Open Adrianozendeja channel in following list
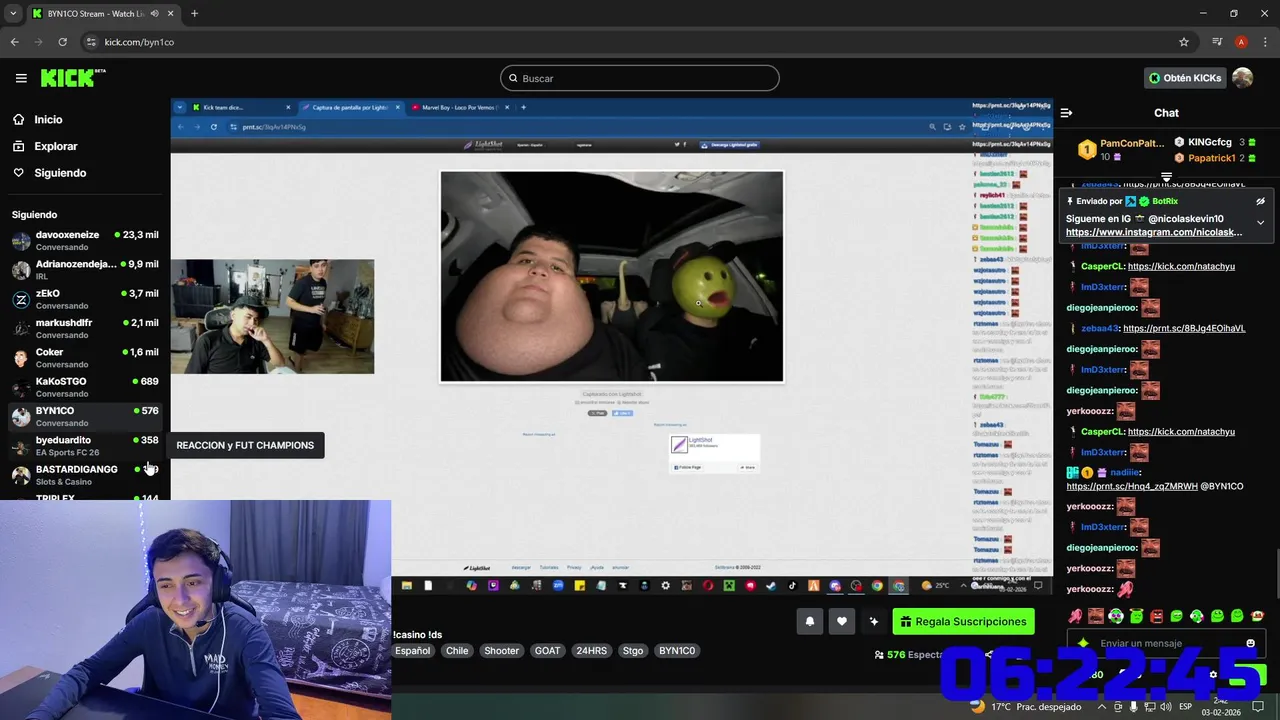 (x=85, y=269)
